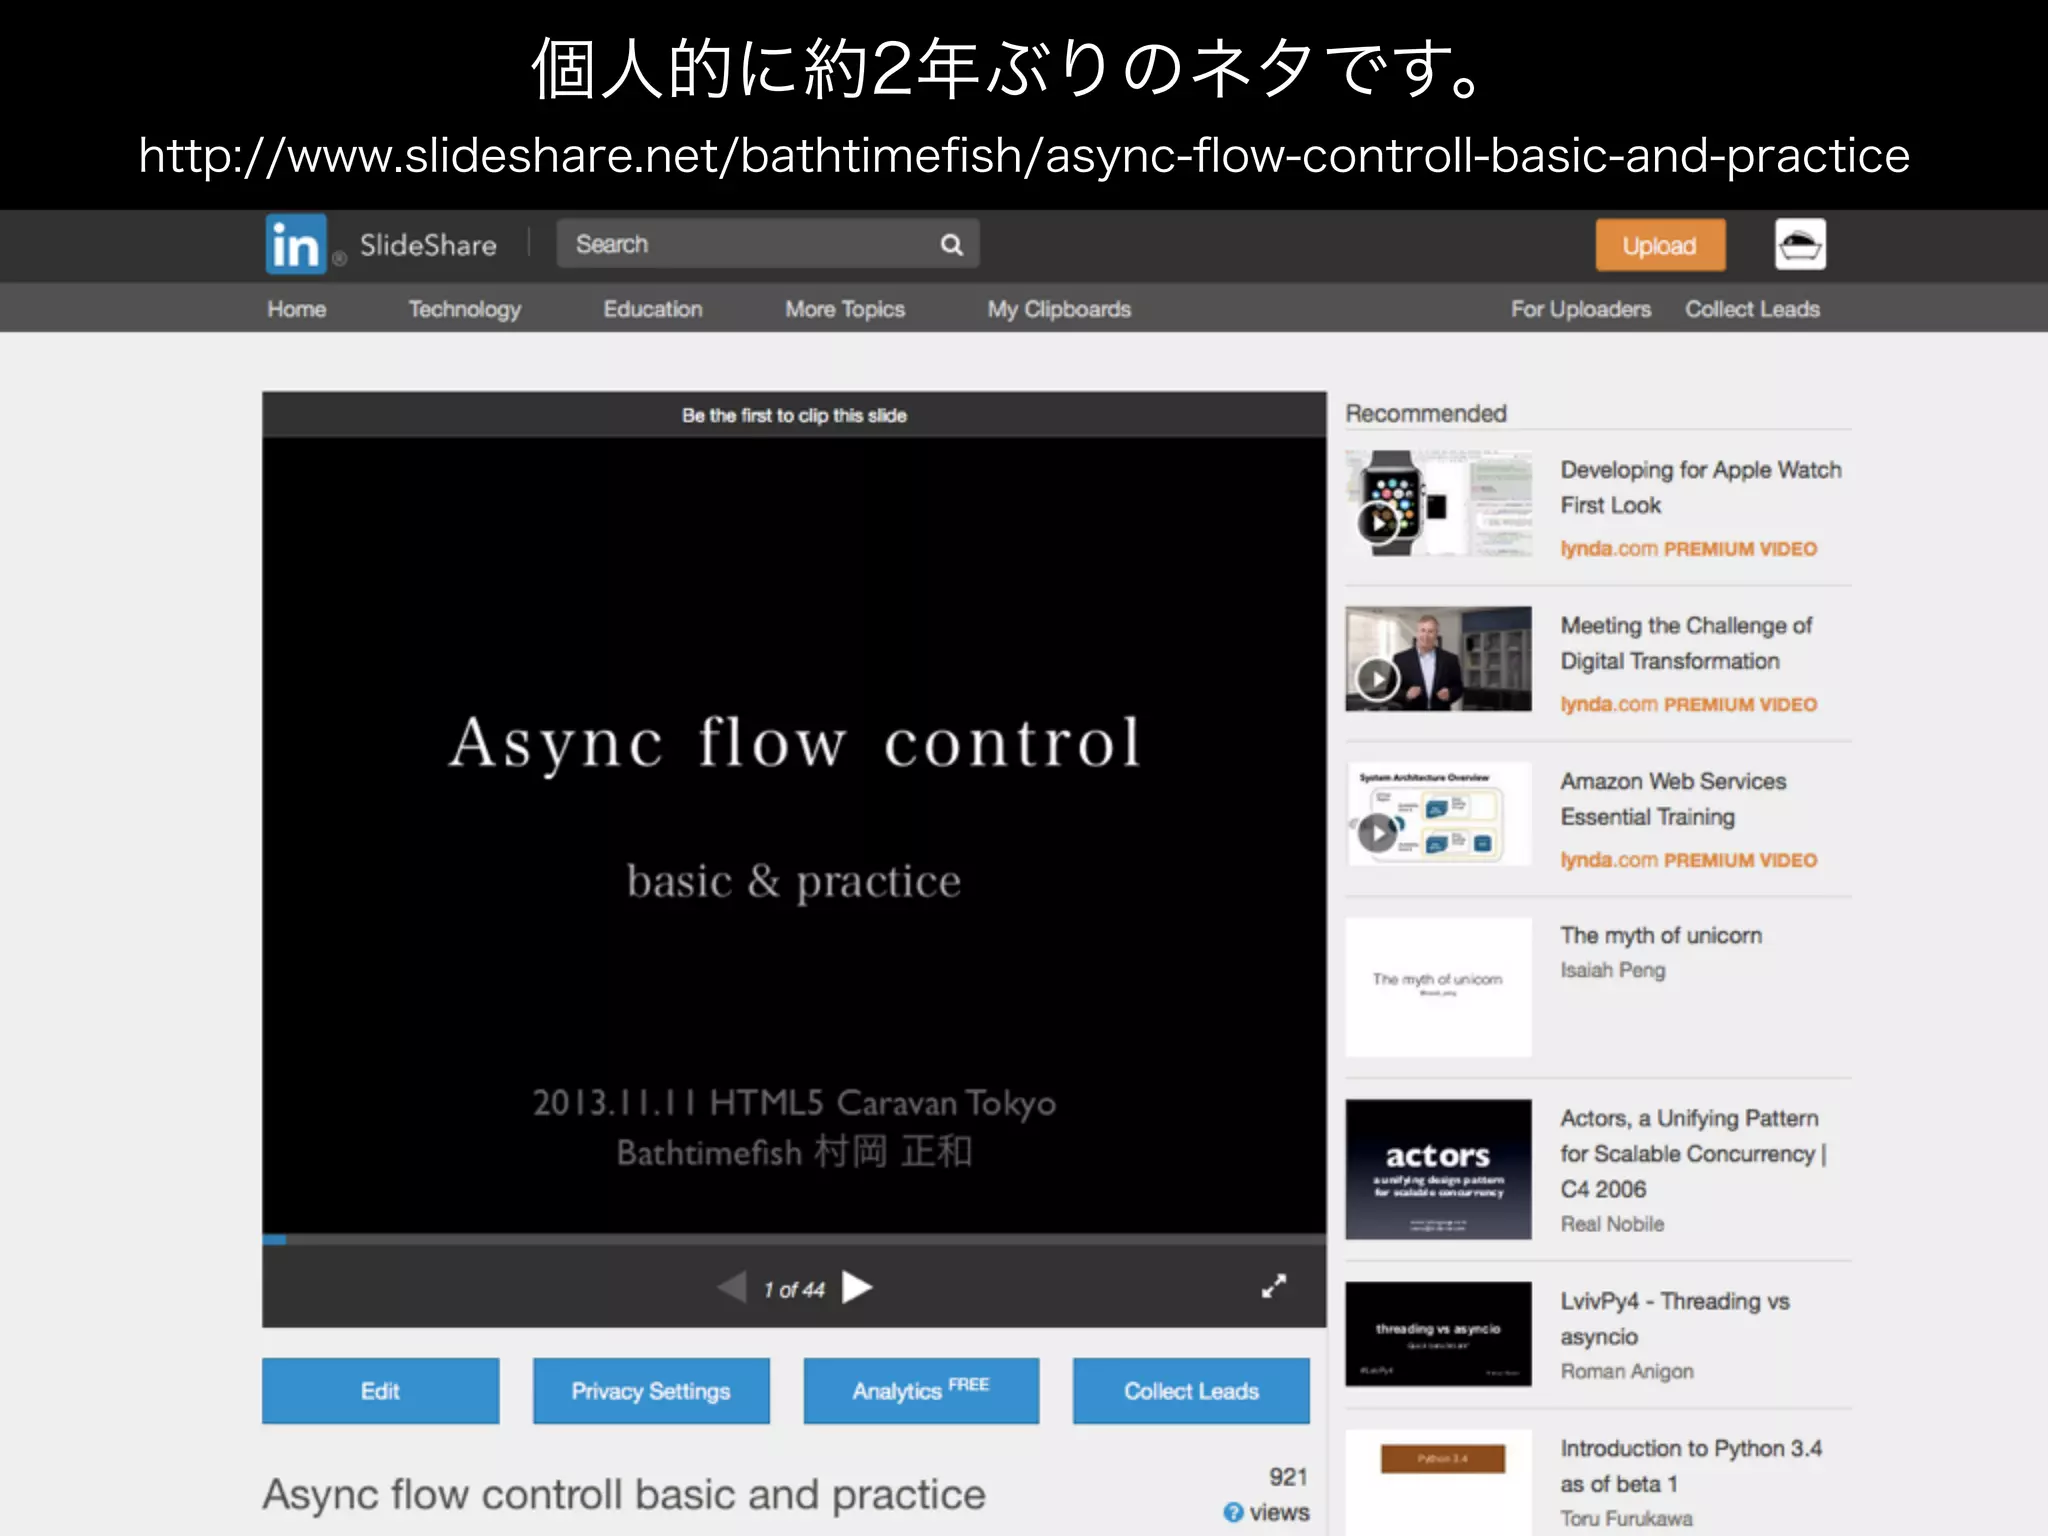
Task: Expand the More Topics menu
Action: (x=845, y=309)
